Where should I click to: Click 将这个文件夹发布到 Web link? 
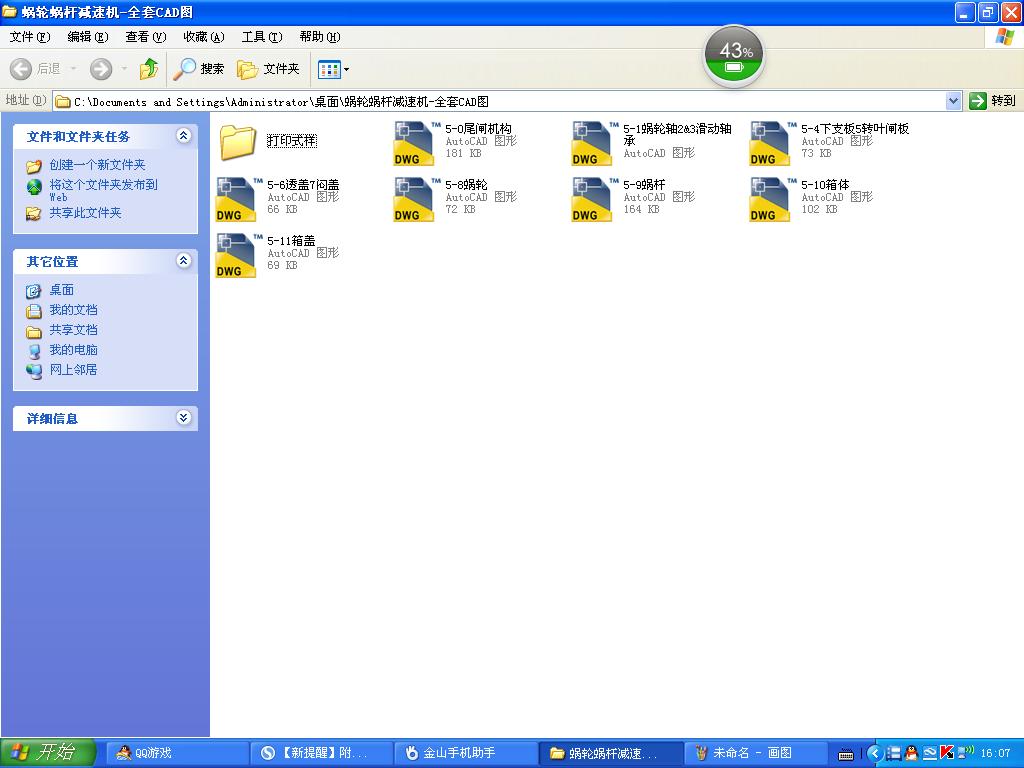tap(103, 190)
